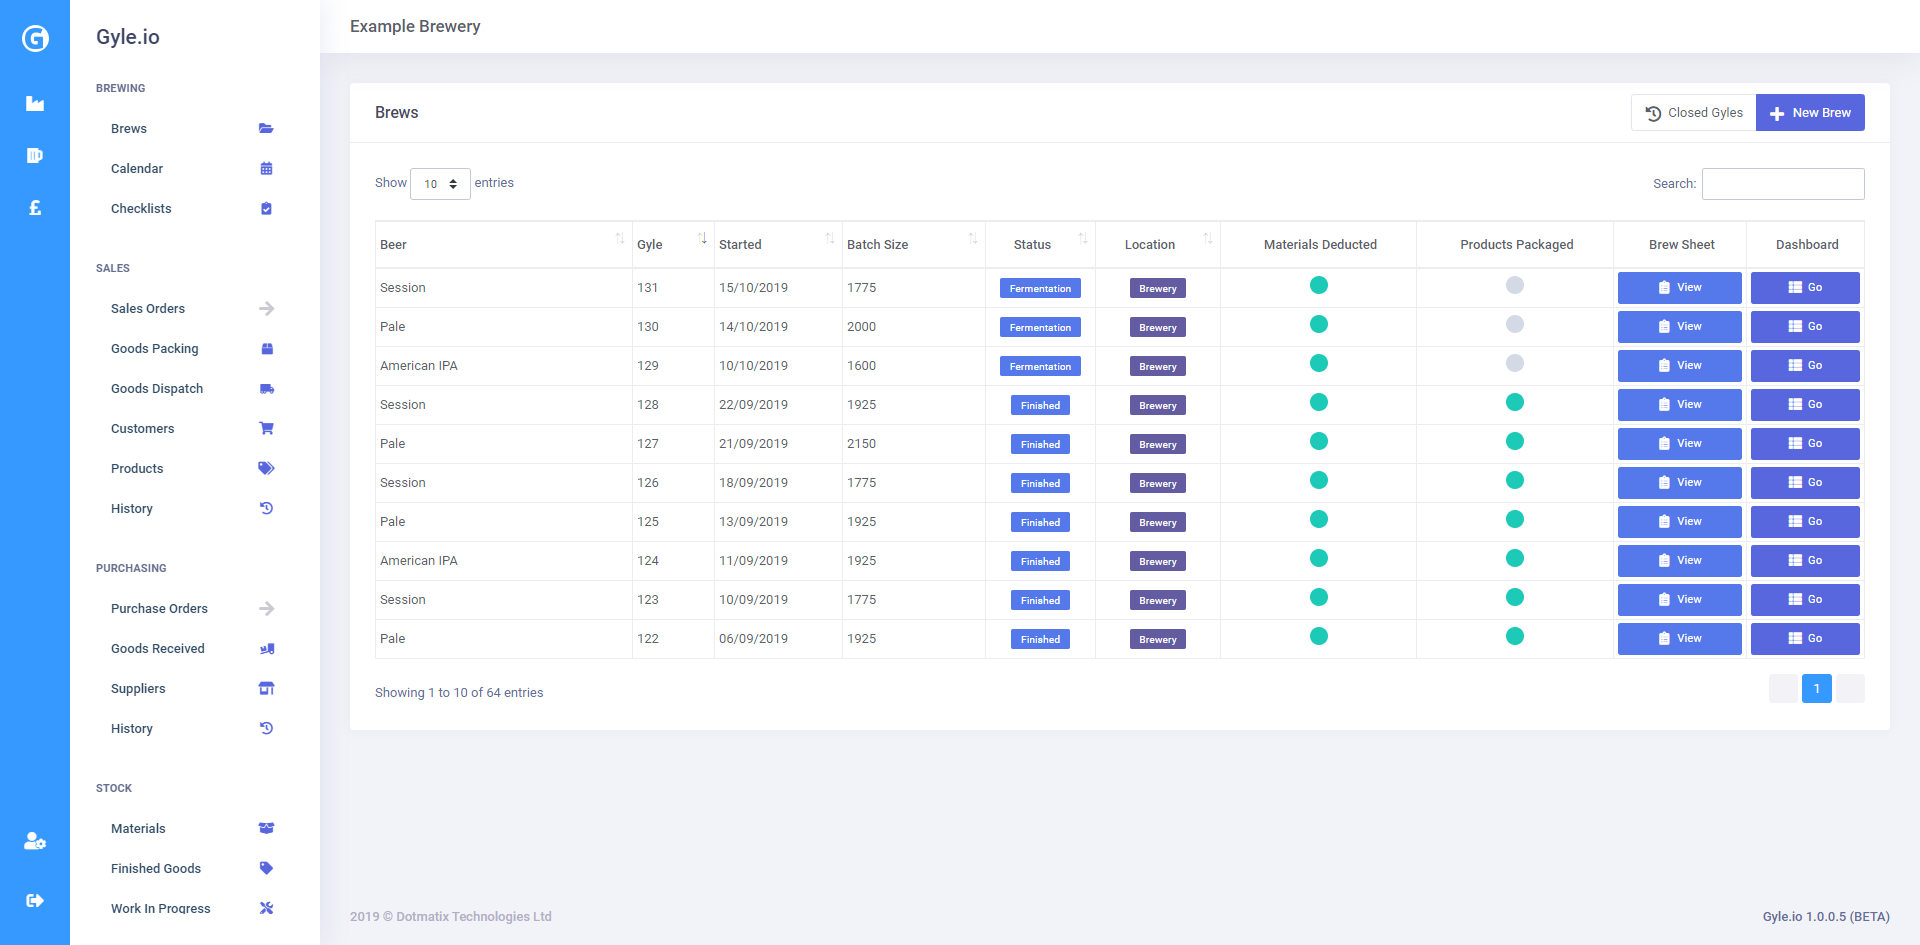1920x945 pixels.
Task: Open the pound sign finance icon
Action: coord(35,208)
